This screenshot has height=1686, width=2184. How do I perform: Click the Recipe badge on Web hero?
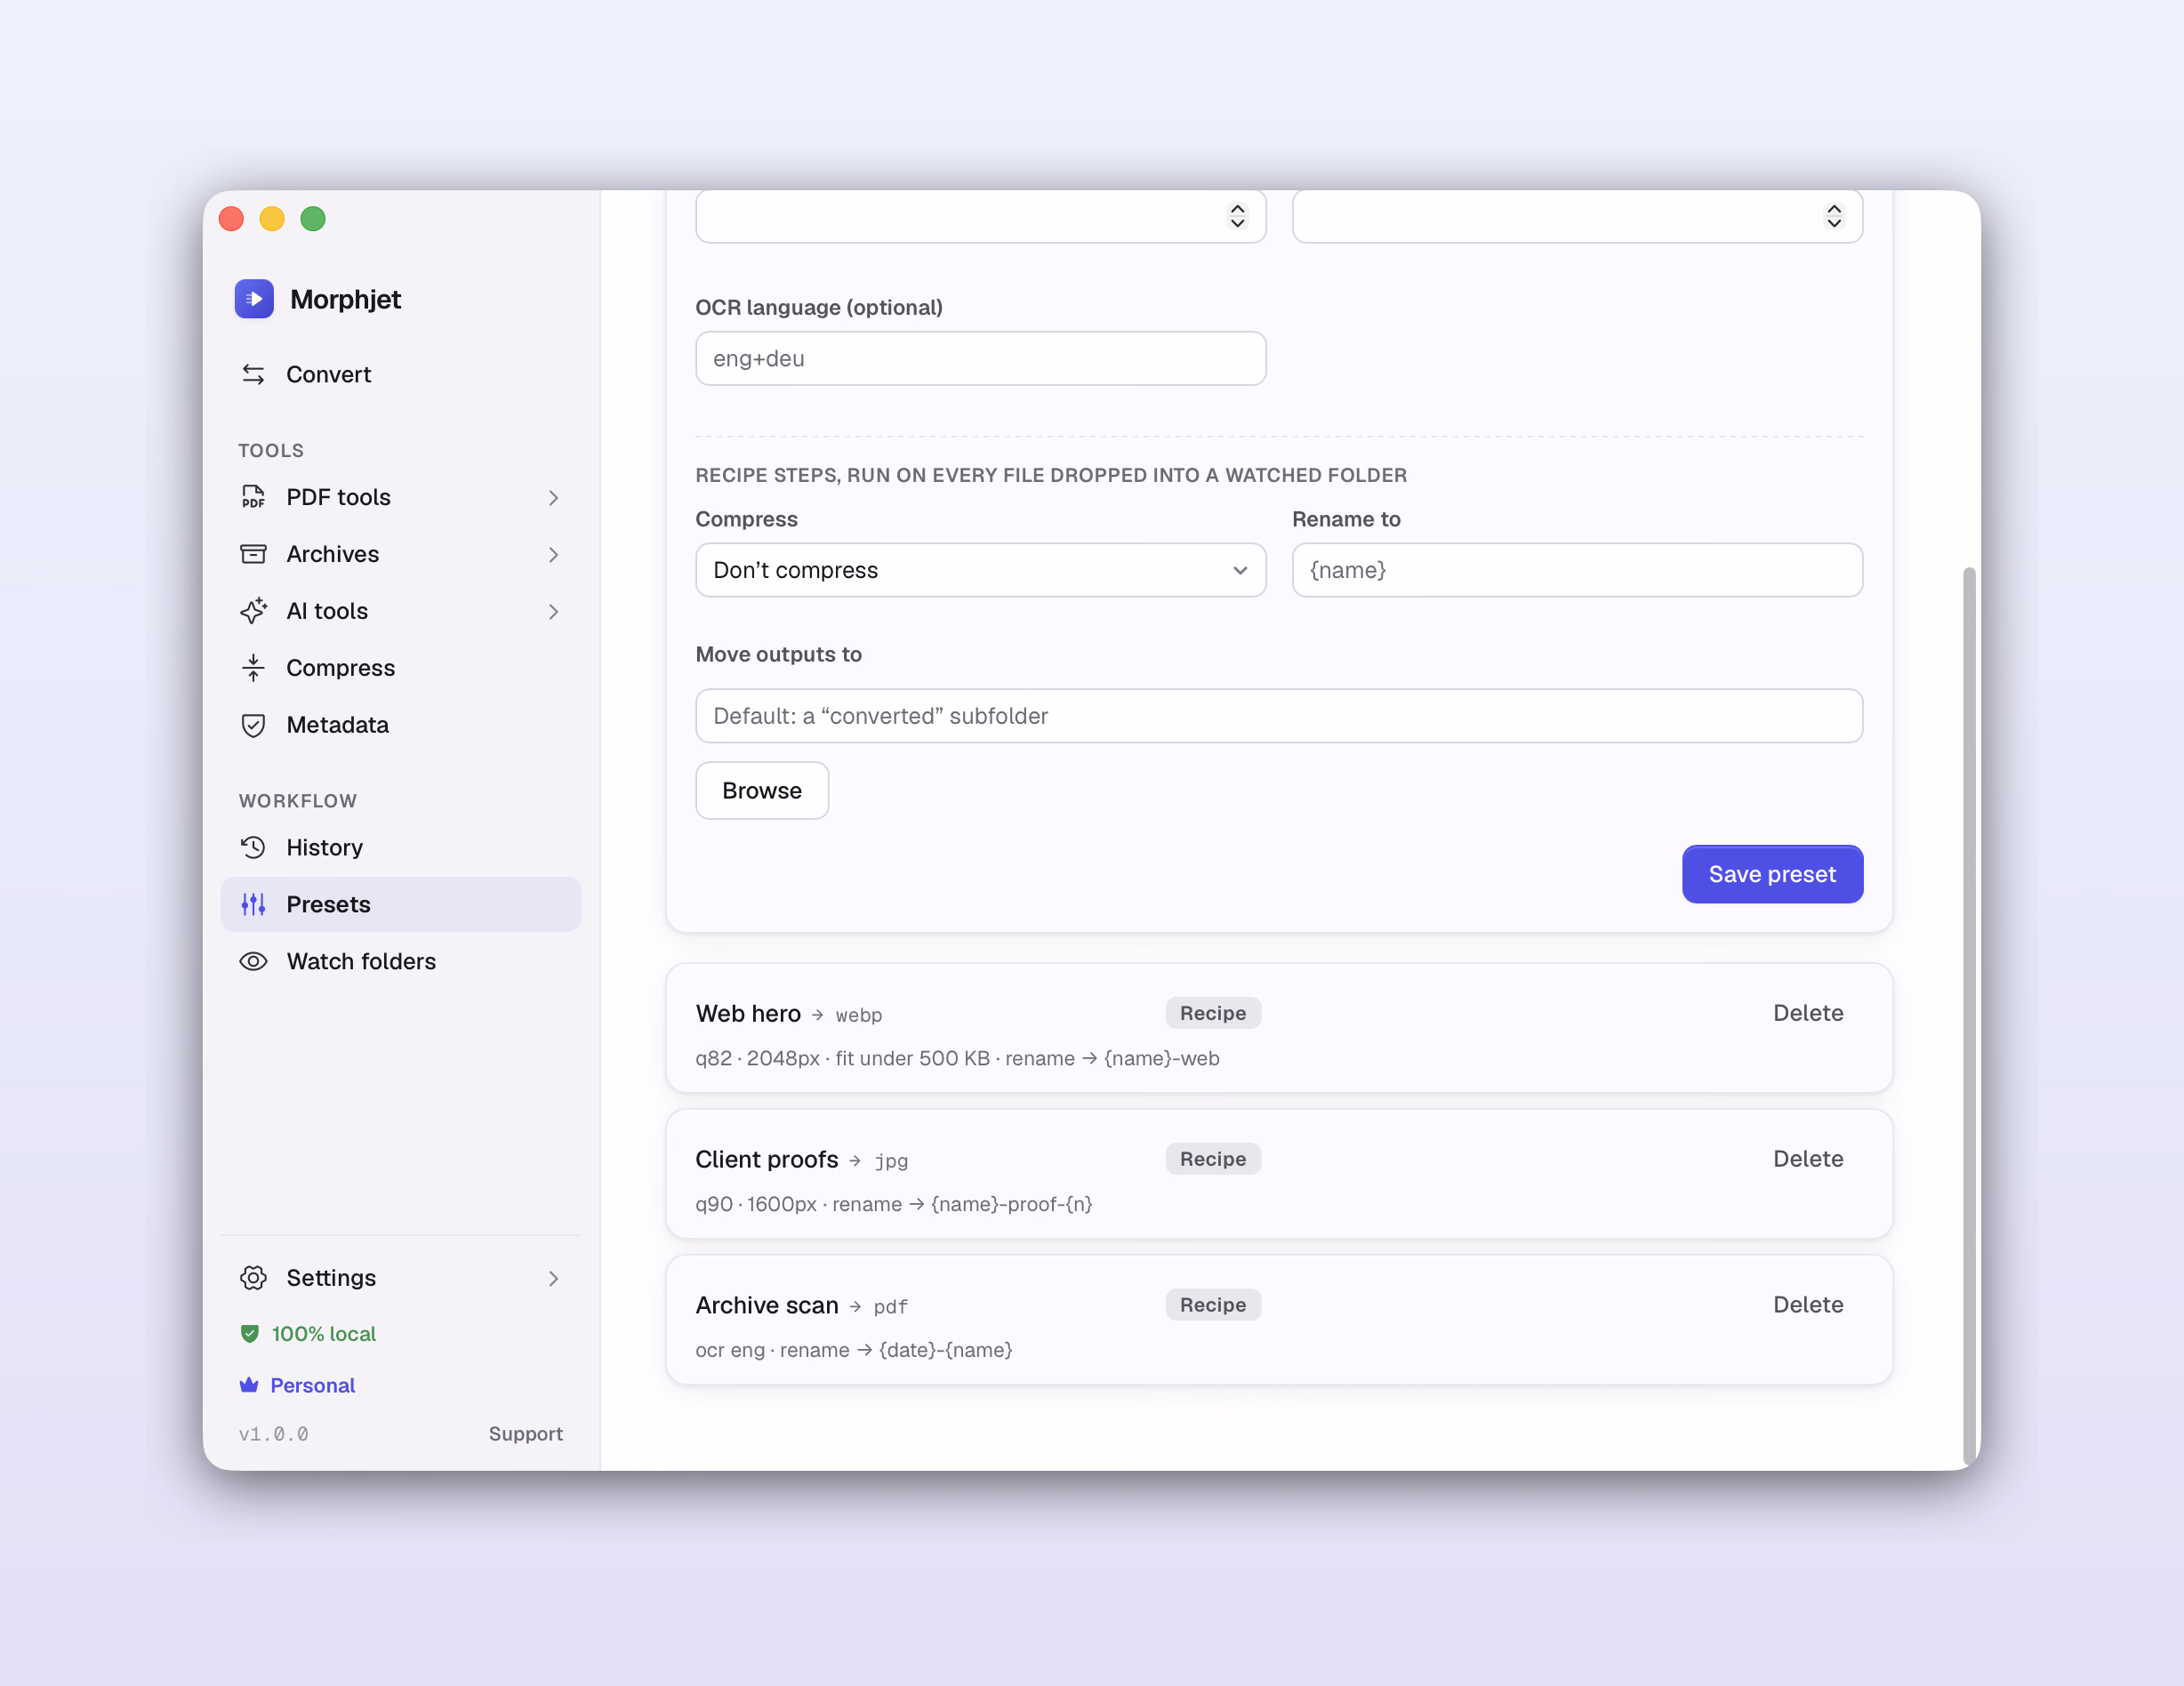tap(1213, 1013)
